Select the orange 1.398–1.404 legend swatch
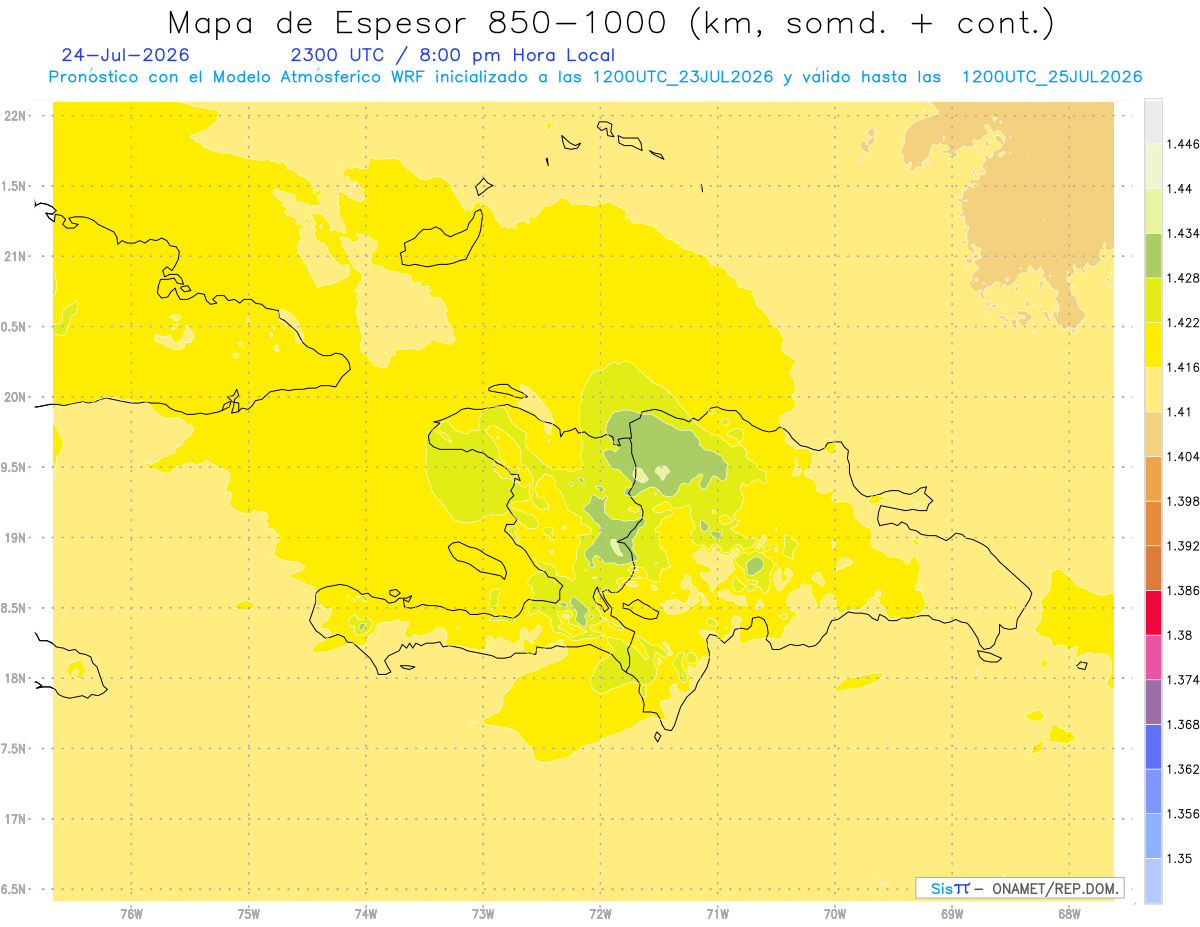 click(1153, 479)
